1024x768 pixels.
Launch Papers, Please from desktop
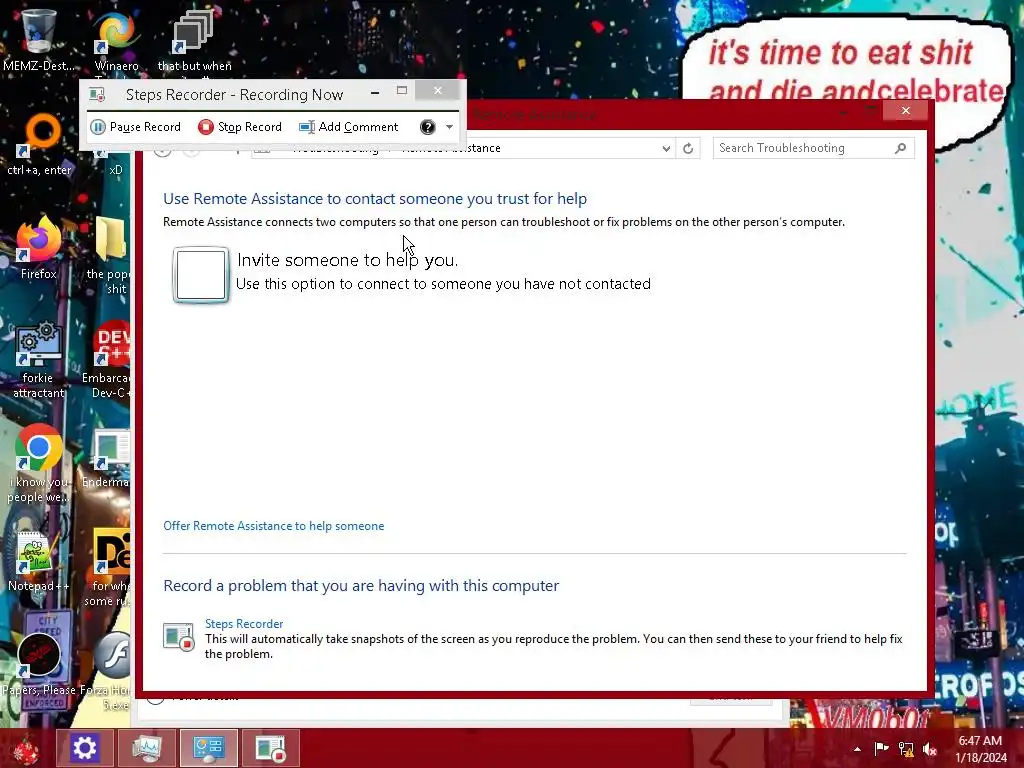coord(39,665)
